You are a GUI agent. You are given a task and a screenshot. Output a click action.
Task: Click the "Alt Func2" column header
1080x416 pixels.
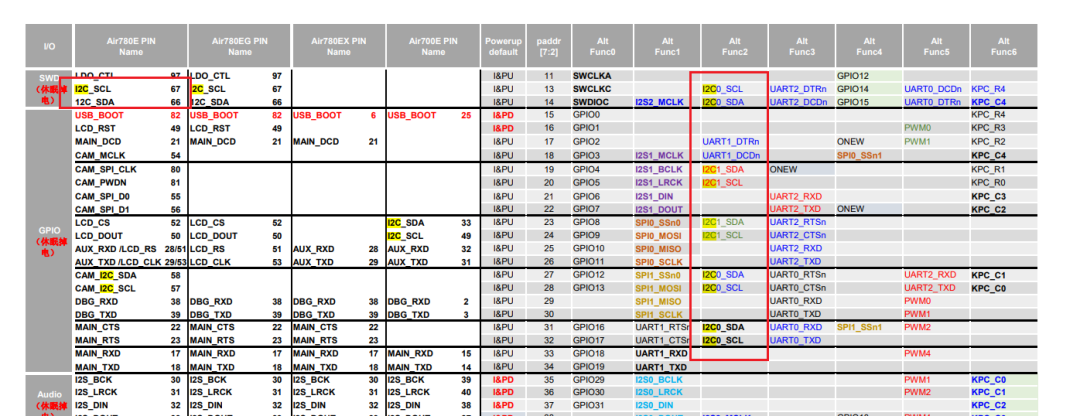point(735,47)
